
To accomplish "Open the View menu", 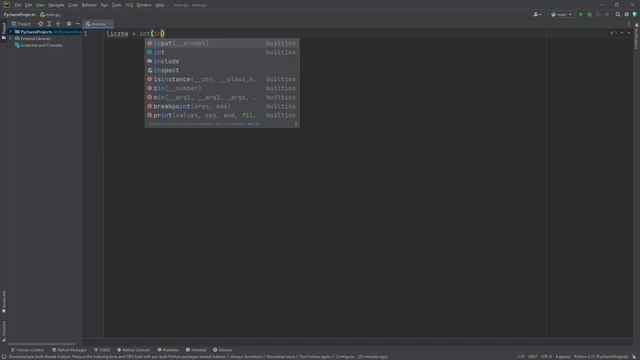I will (x=40, y=5).
